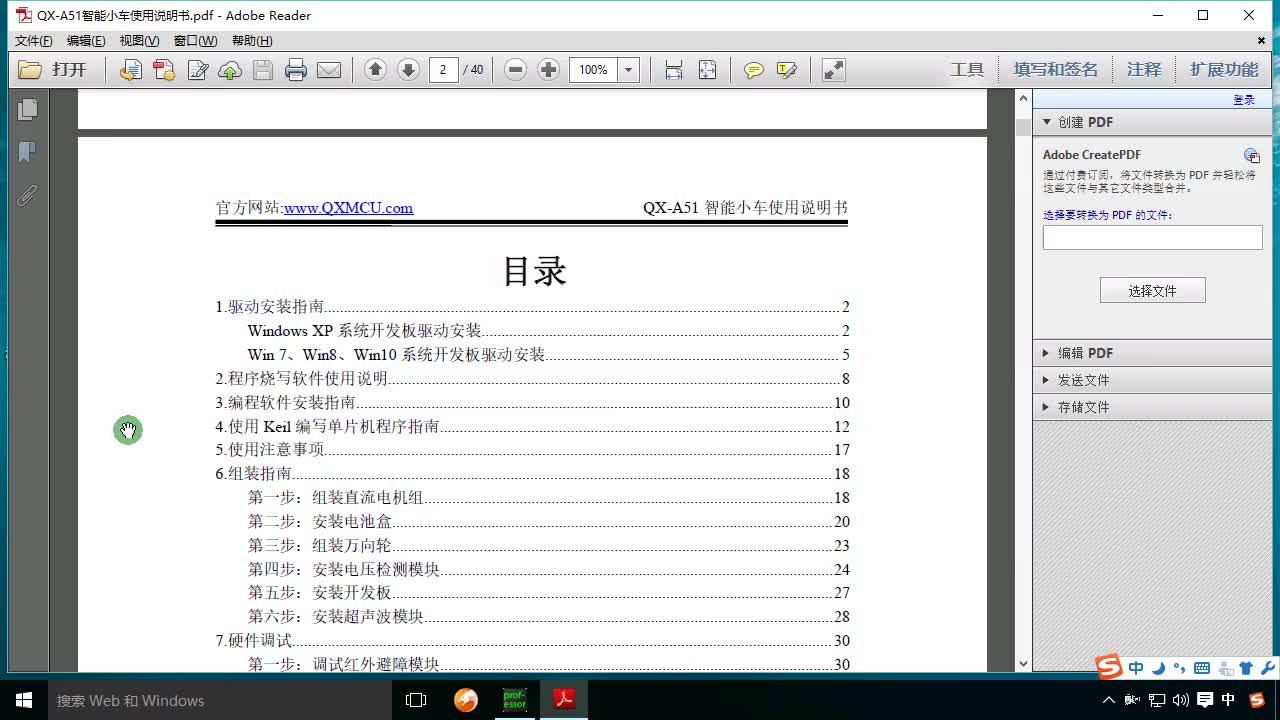This screenshot has height=720, width=1280.
Task: Close document with menu bar x
Action: tap(1261, 41)
